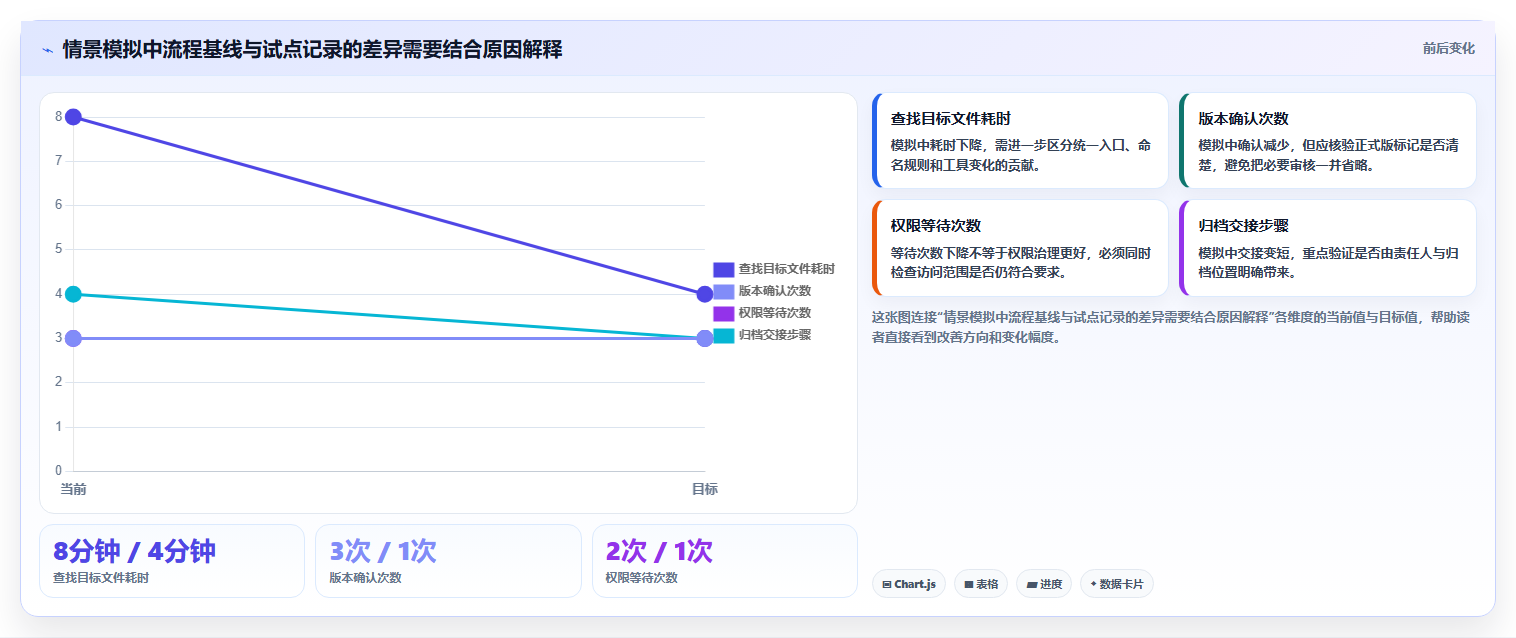Toggle the 归档交接步骤 legend color box
Viewport: 1516px width, 638px height.
(x=724, y=335)
